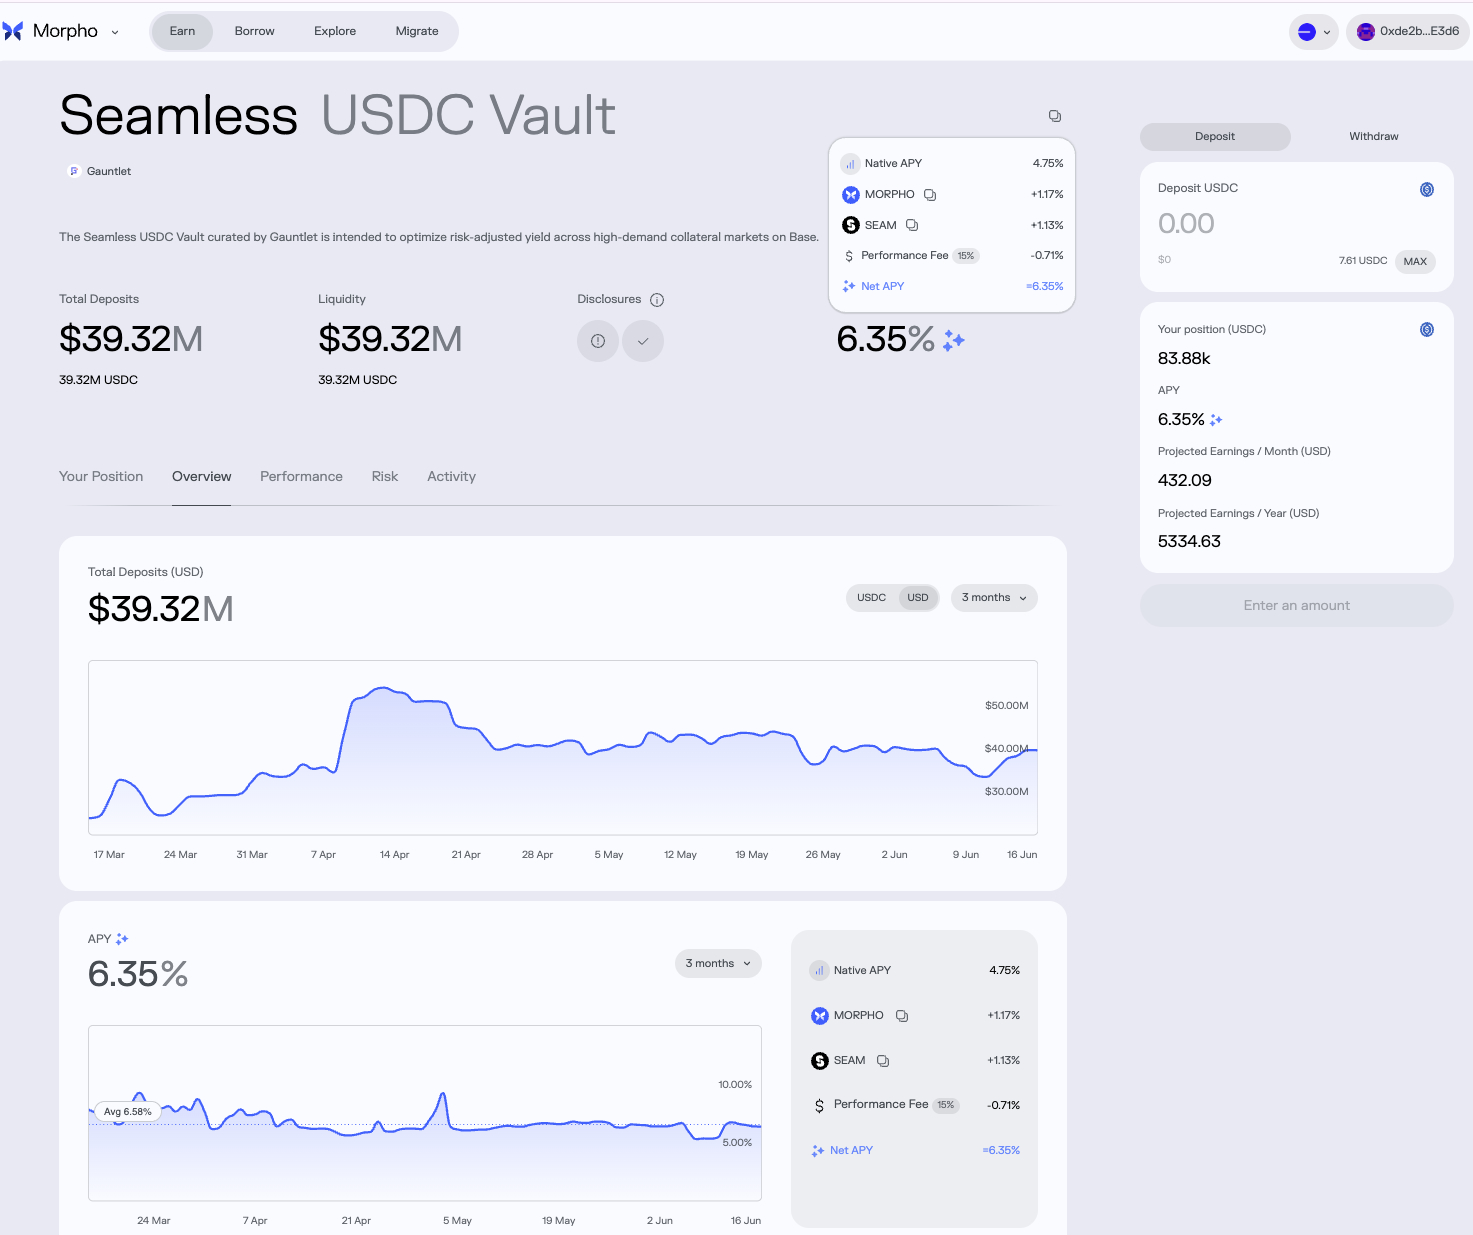Open the Explore section

(335, 31)
